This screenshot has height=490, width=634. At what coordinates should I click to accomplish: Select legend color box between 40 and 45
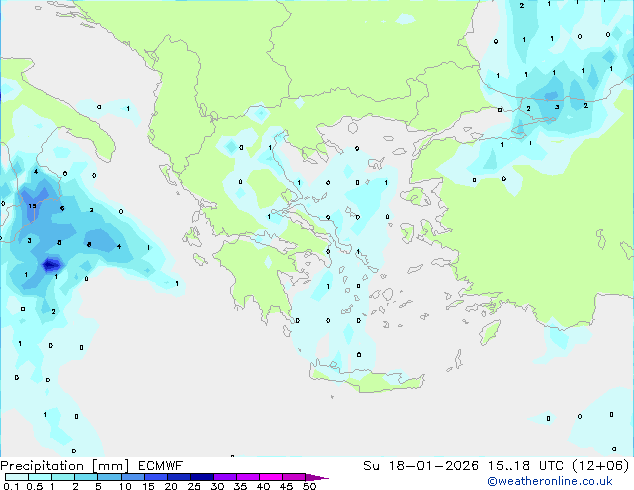click(x=271, y=477)
